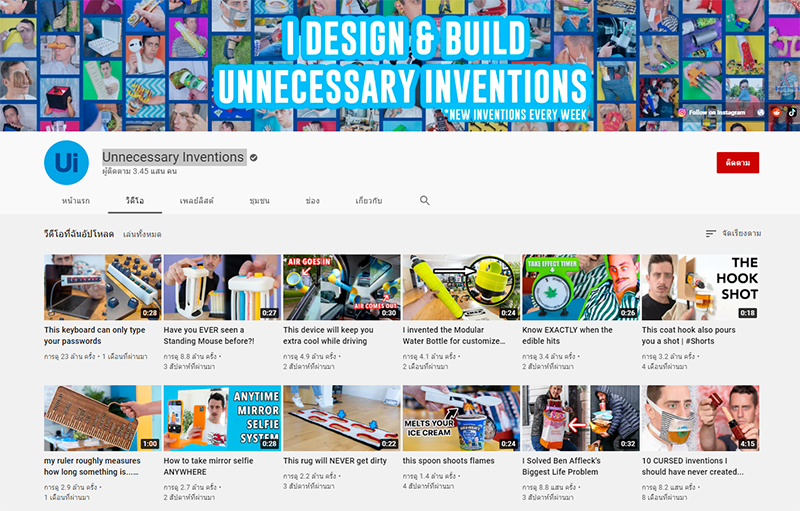Click title 'I Solved Ben Affleck's Biggest Life Problem'
The height and width of the screenshot is (511, 800).
tap(561, 466)
